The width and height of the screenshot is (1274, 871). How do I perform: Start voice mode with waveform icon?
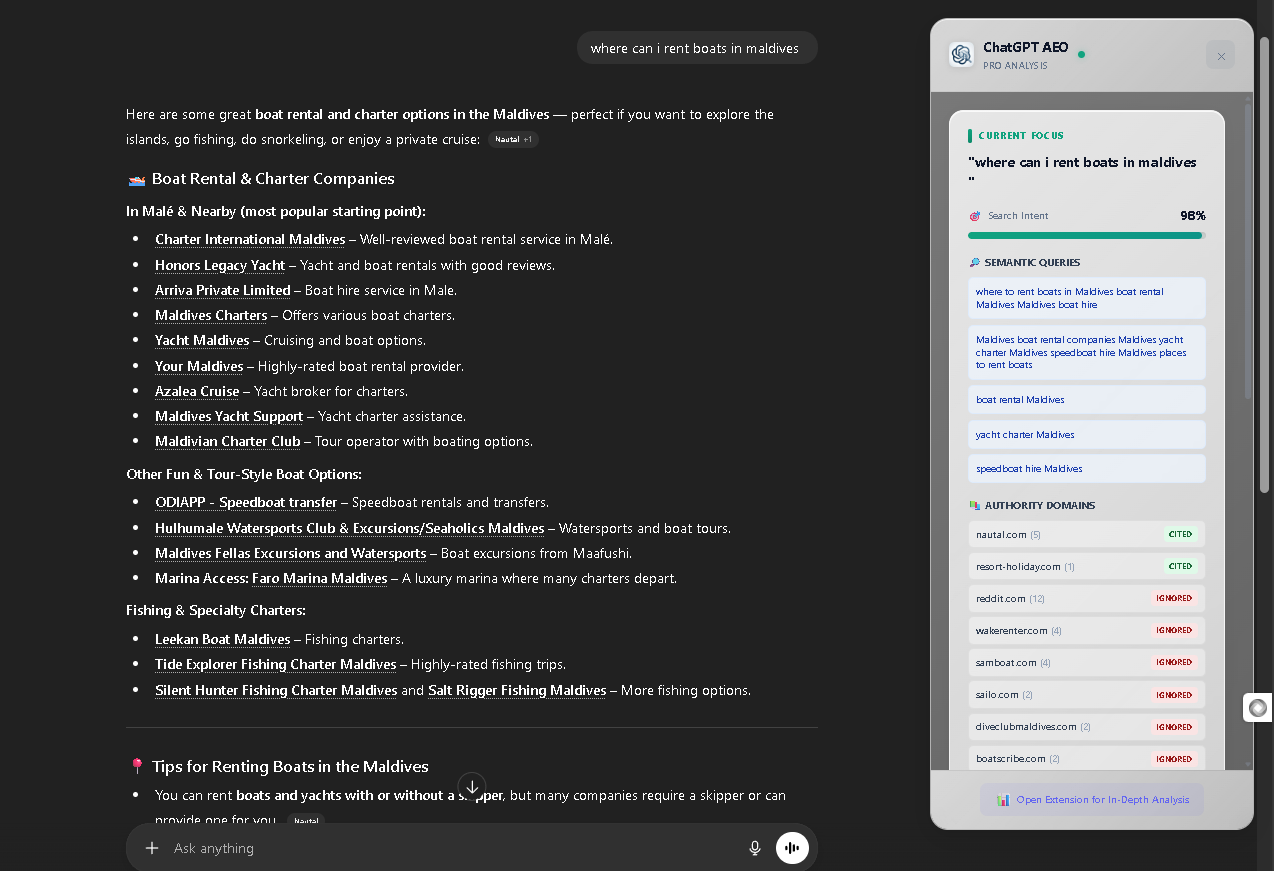(x=792, y=848)
